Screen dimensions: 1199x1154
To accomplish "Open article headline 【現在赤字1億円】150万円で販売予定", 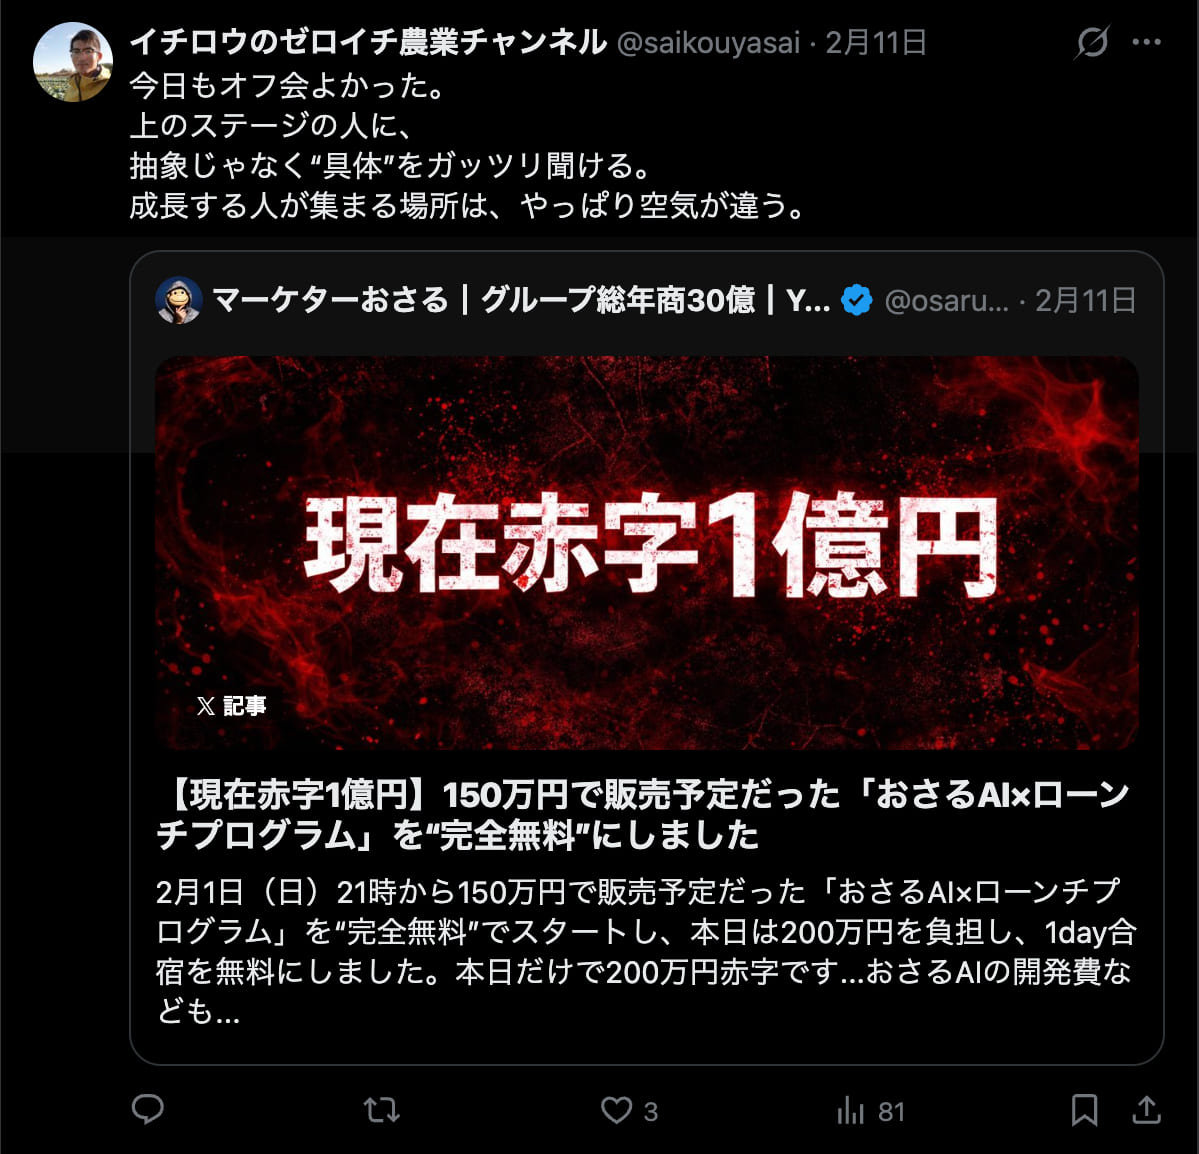I will [x=643, y=815].
